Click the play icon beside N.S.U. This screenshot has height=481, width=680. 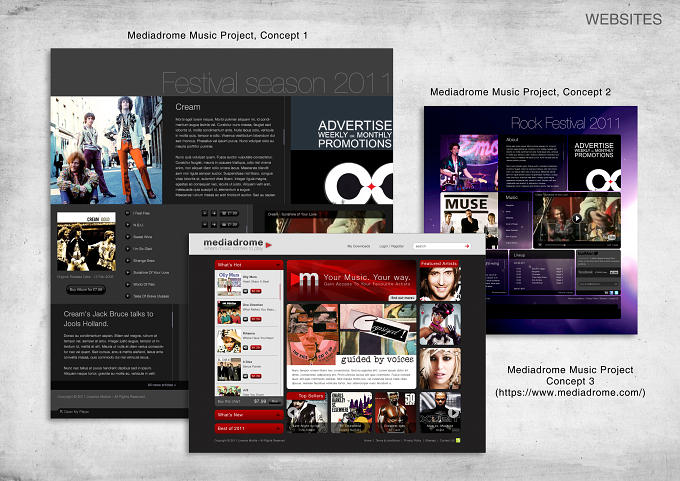[x=128, y=225]
